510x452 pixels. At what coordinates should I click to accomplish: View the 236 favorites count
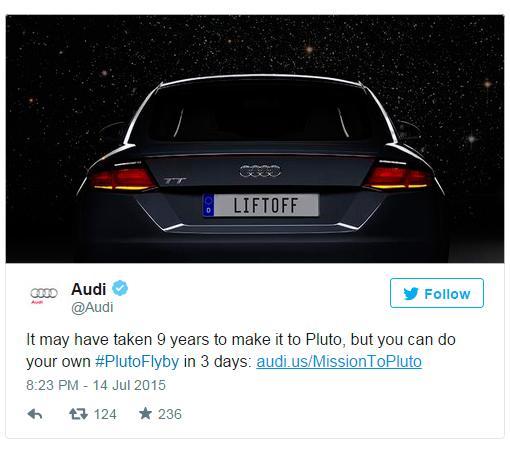[170, 414]
